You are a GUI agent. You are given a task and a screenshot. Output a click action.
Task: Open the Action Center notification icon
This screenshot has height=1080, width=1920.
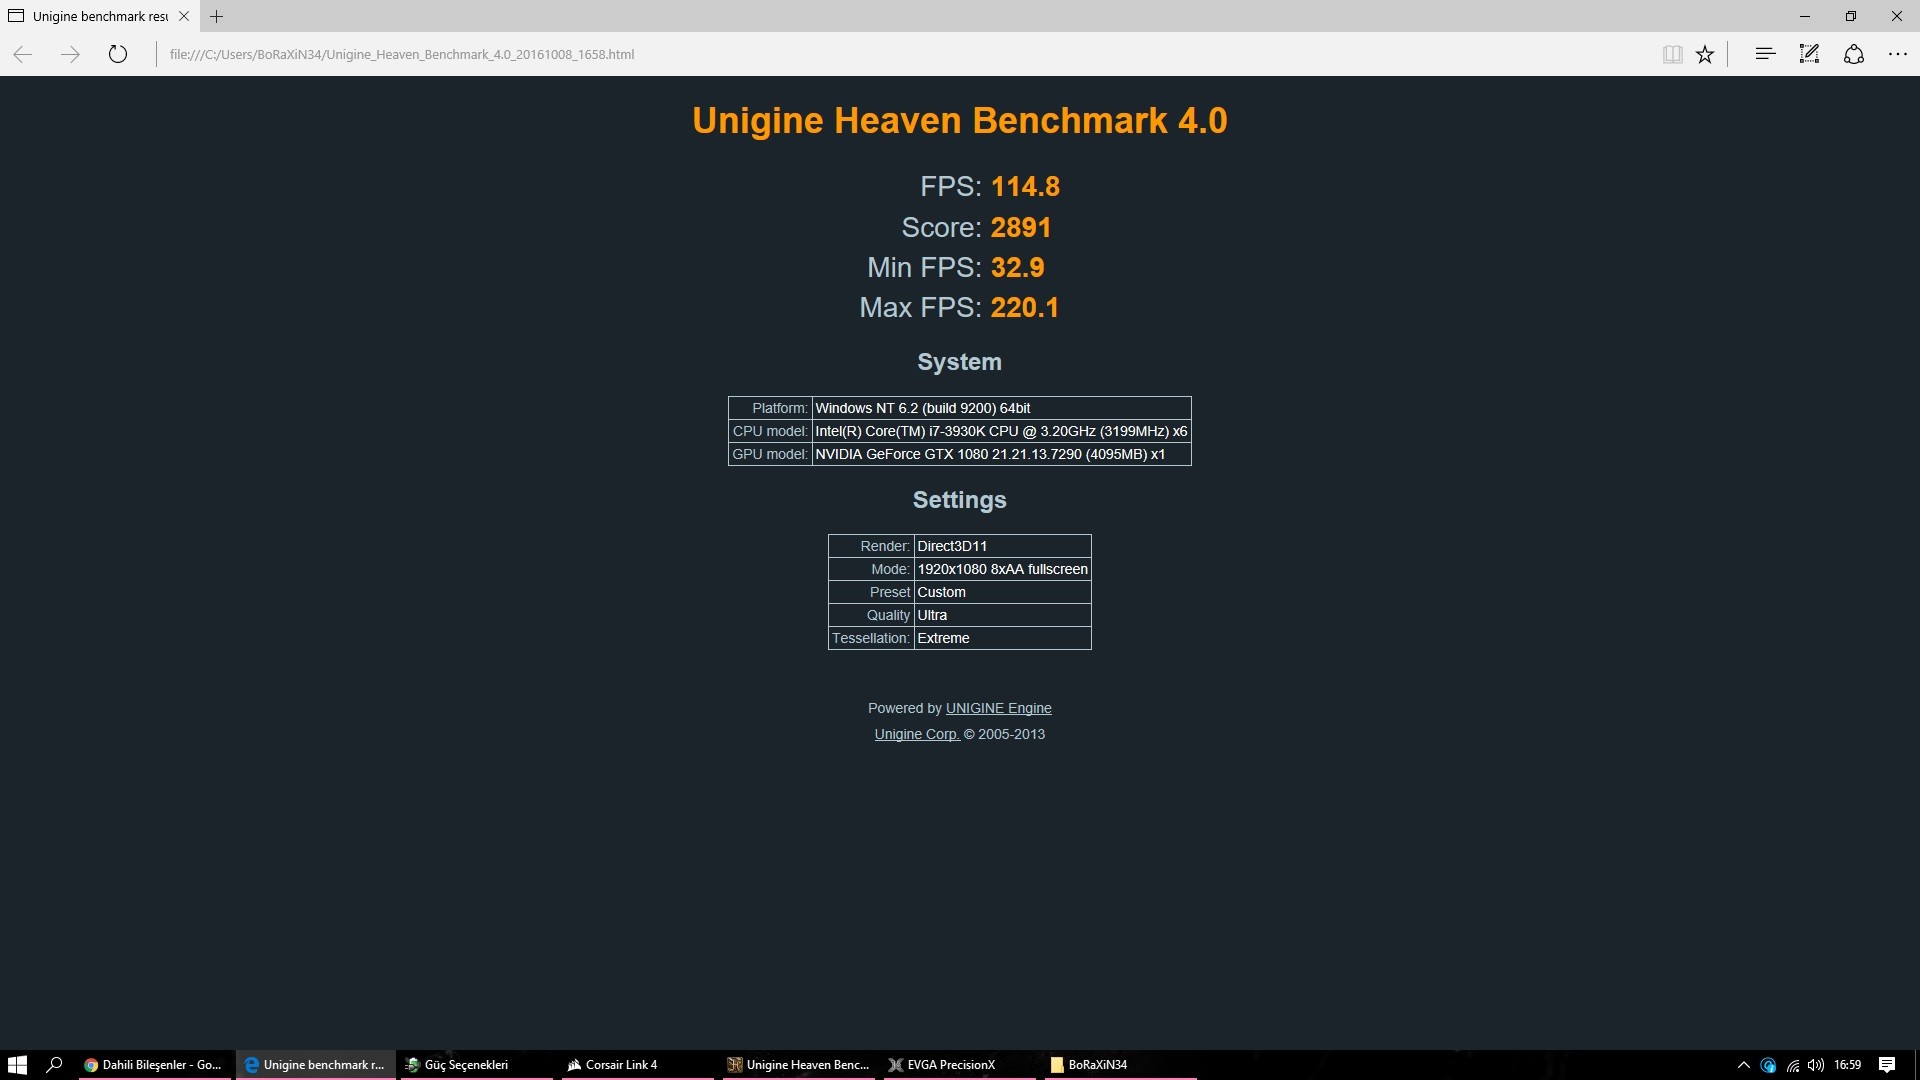pos(1887,1065)
